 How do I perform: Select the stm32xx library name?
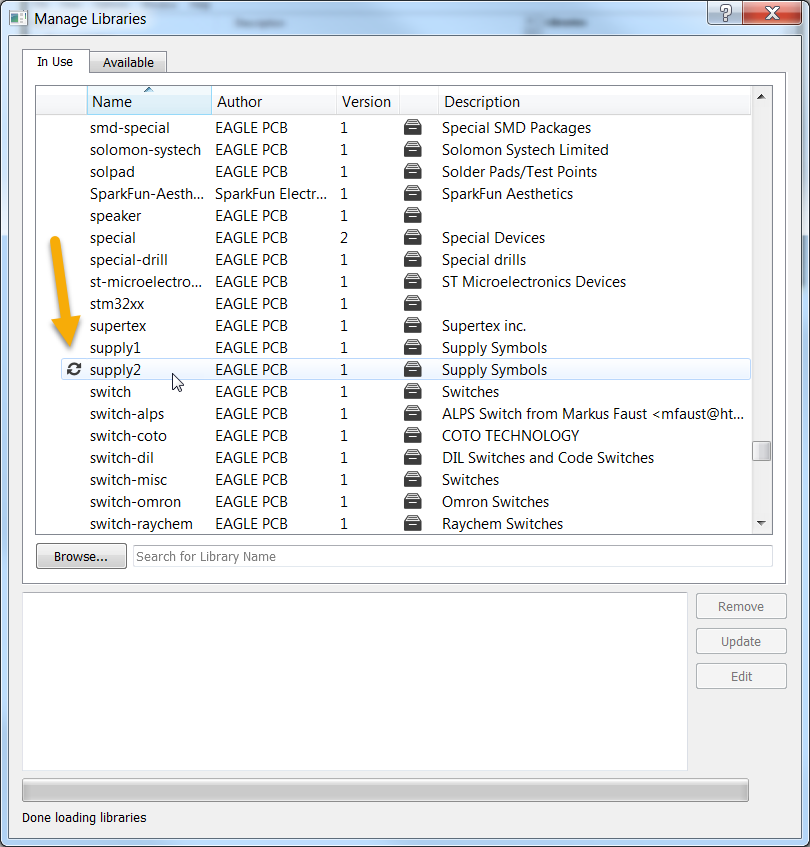click(x=117, y=304)
